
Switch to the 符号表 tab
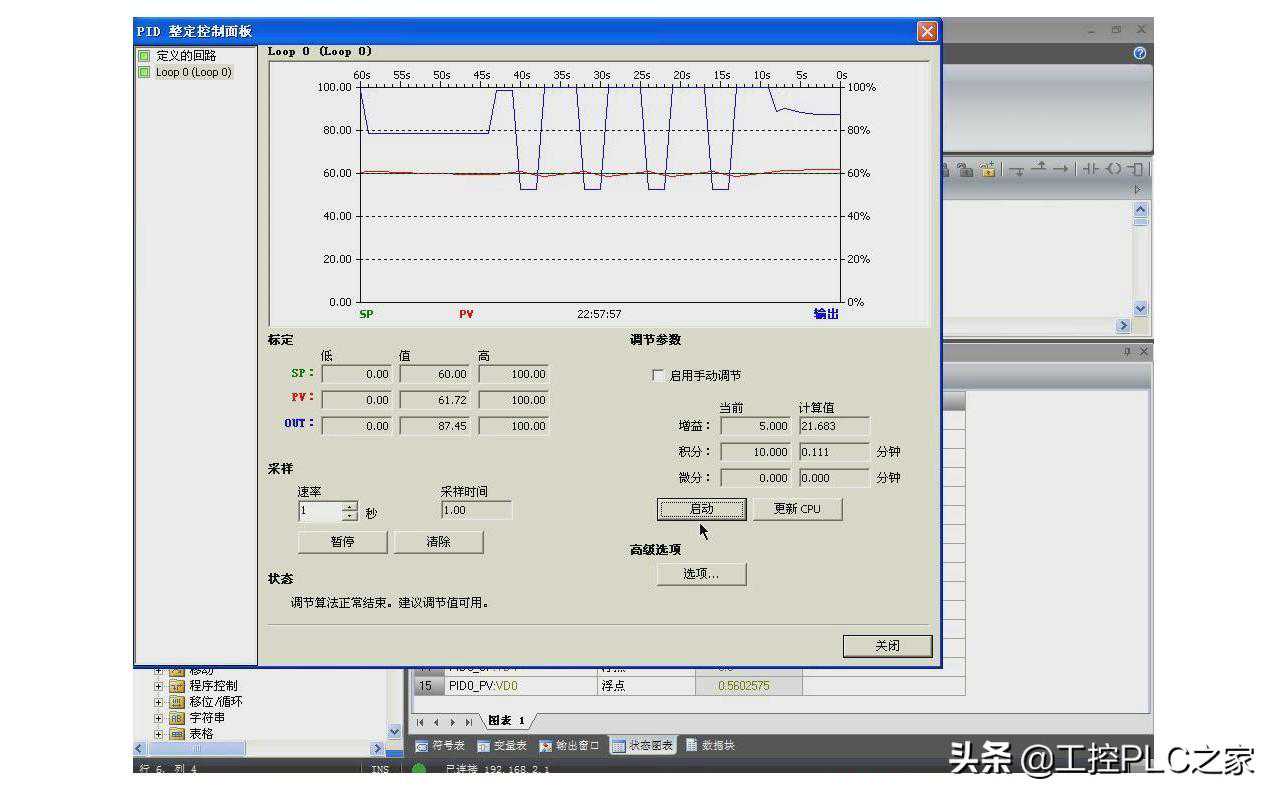tap(440, 746)
